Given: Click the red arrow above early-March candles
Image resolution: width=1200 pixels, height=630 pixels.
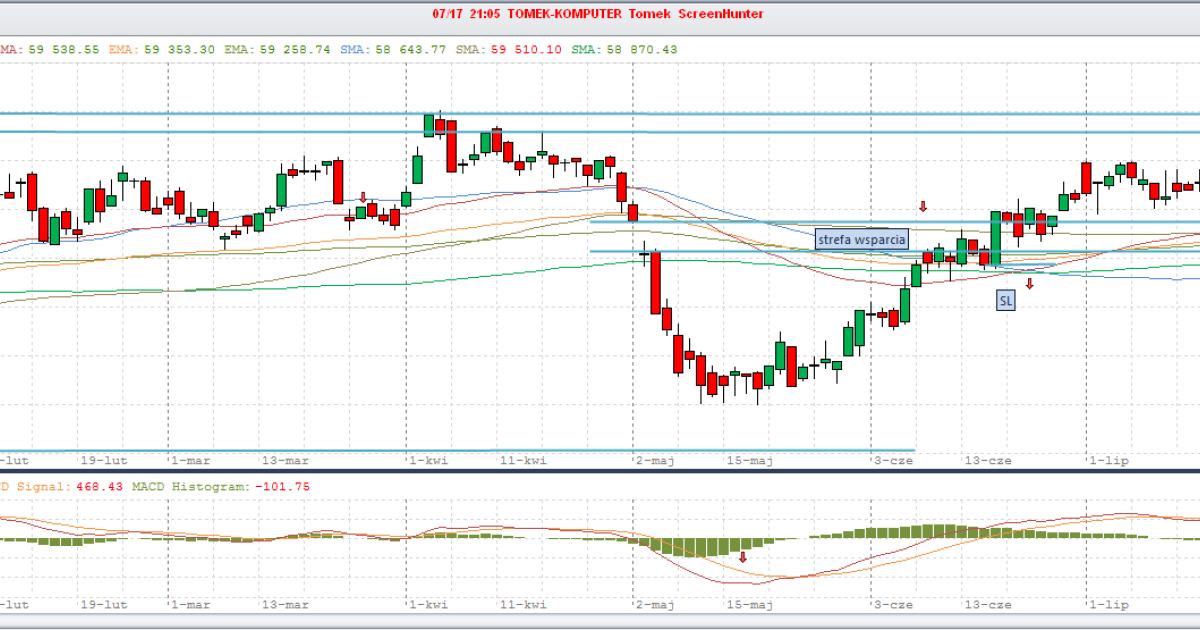Looking at the screenshot, I should point(363,197).
